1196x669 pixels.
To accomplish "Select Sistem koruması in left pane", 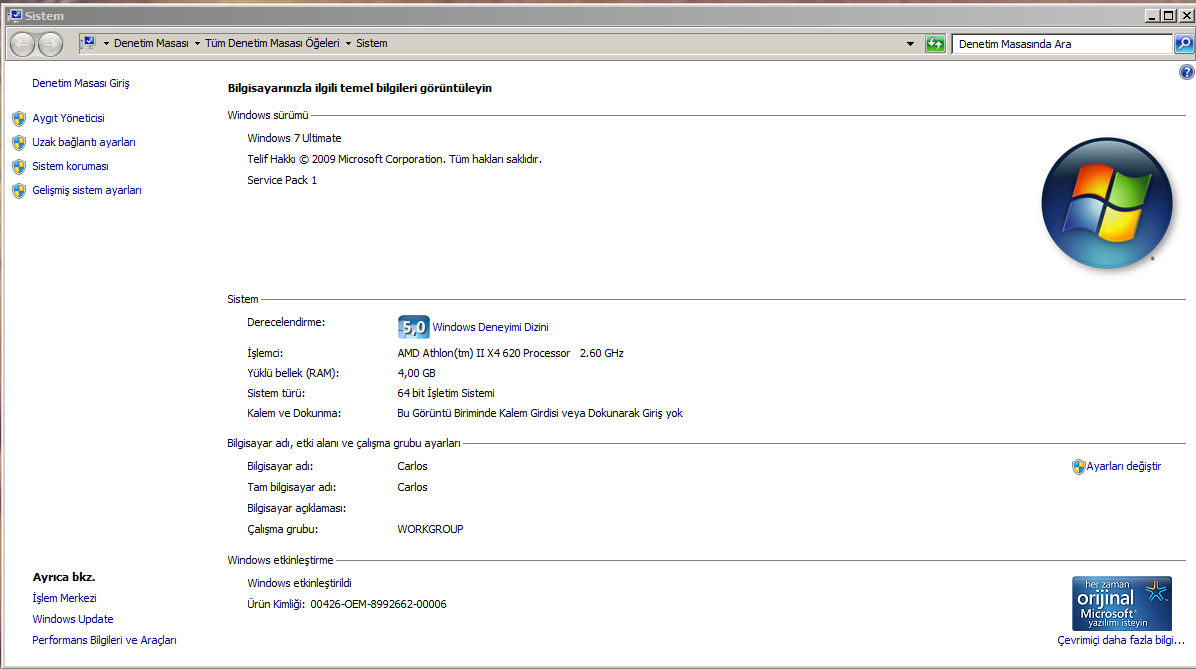I will 70,166.
